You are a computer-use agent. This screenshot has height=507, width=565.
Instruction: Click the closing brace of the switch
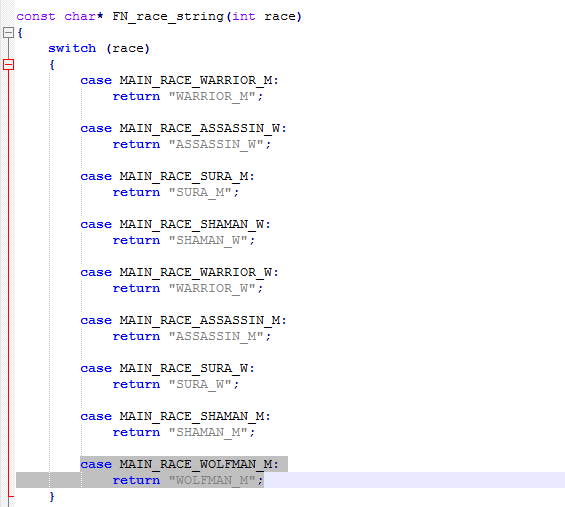52,496
